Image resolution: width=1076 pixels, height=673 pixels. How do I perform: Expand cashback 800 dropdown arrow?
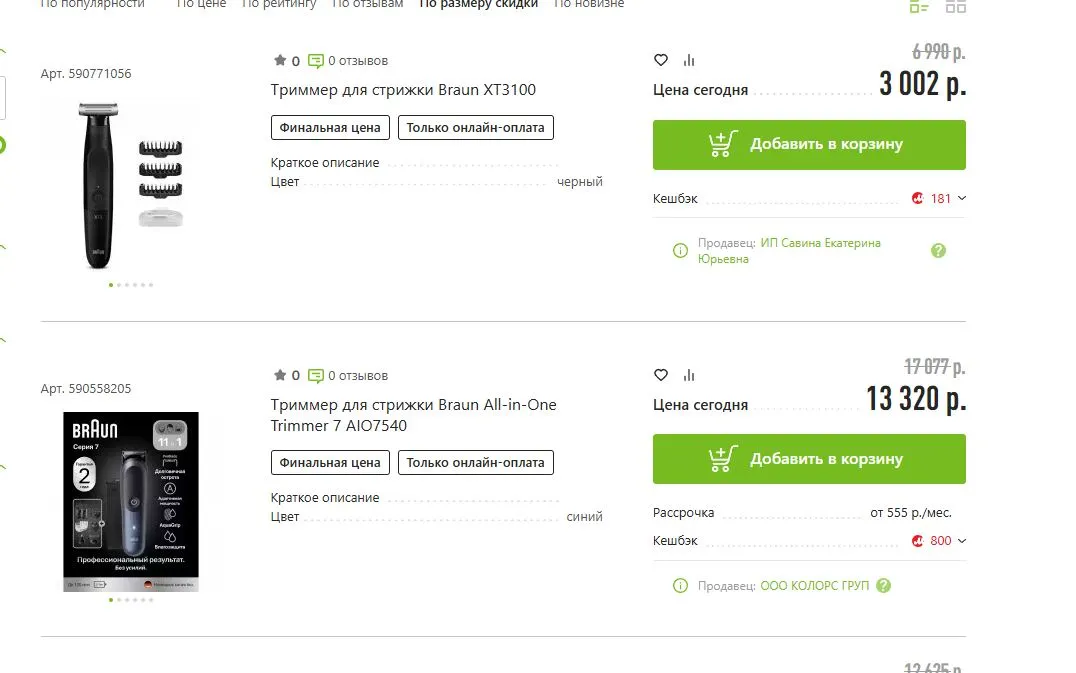[x=961, y=541]
